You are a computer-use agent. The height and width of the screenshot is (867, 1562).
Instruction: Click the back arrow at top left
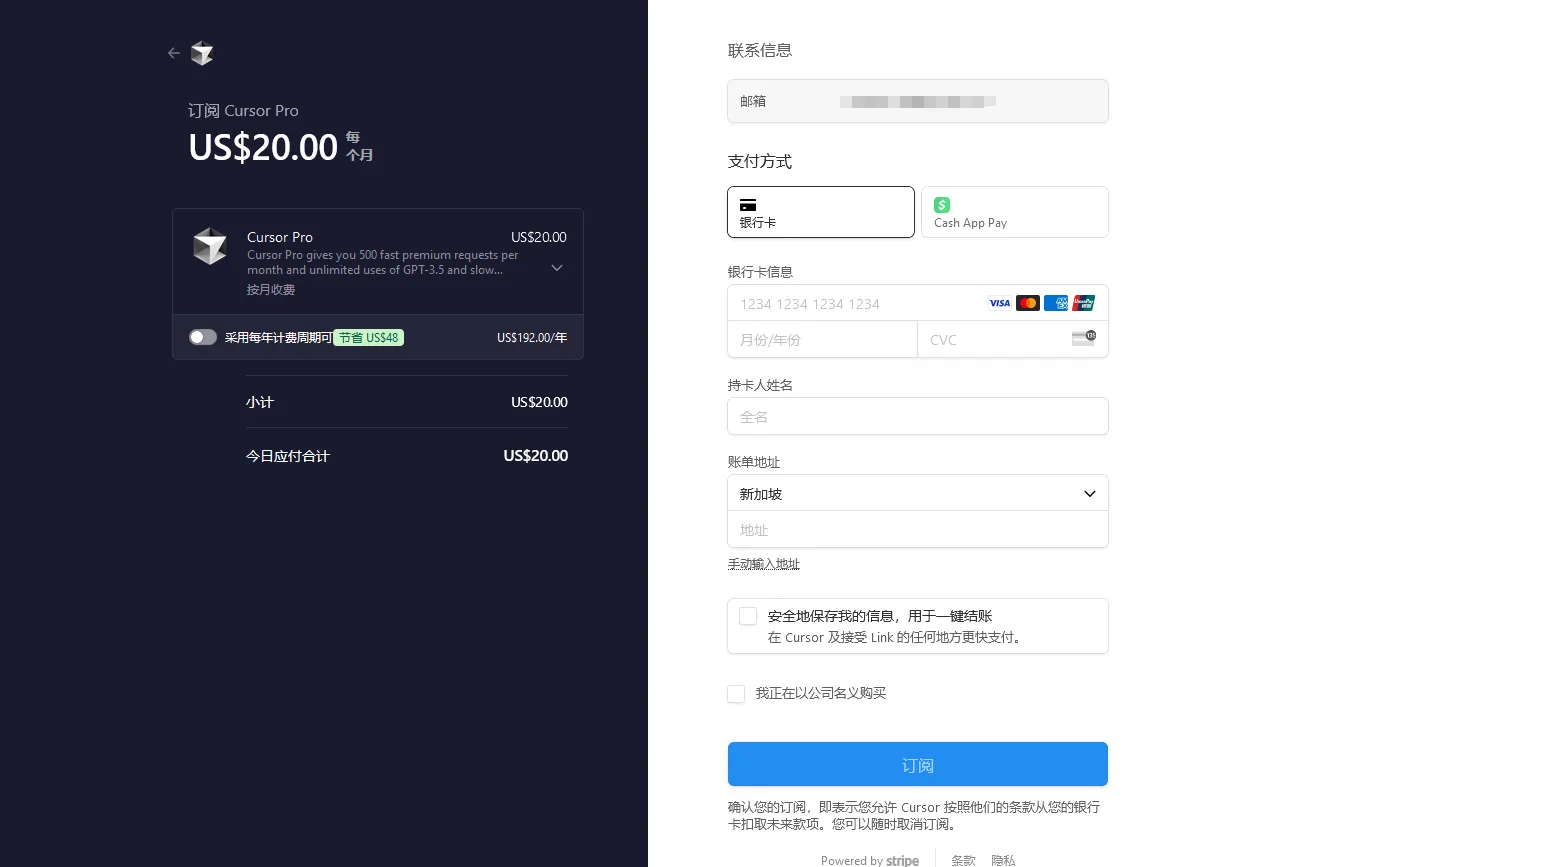(173, 53)
